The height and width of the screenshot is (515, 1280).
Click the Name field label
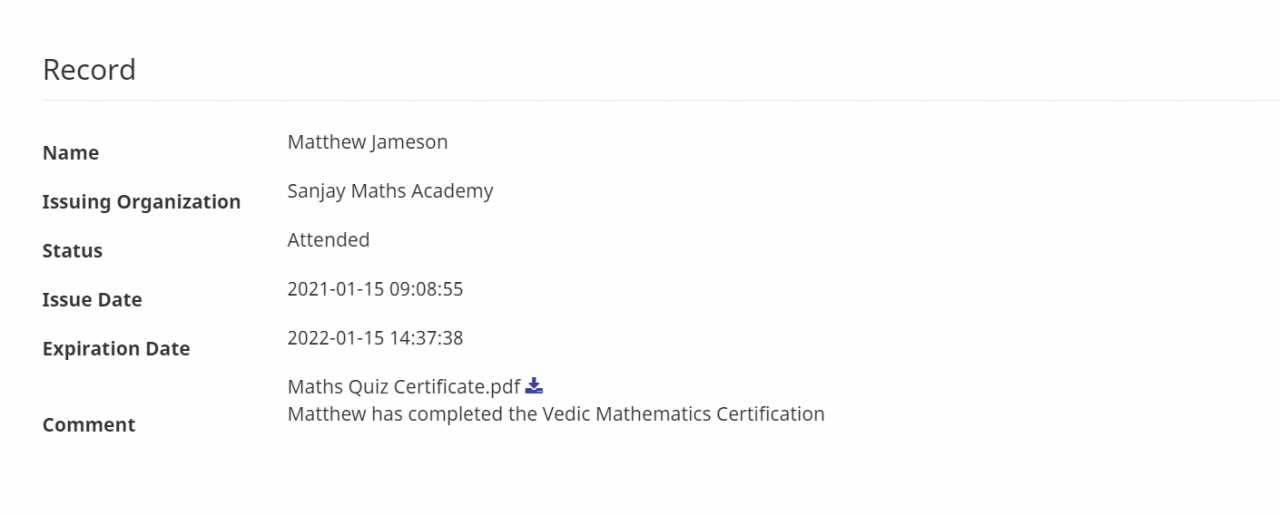(70, 153)
